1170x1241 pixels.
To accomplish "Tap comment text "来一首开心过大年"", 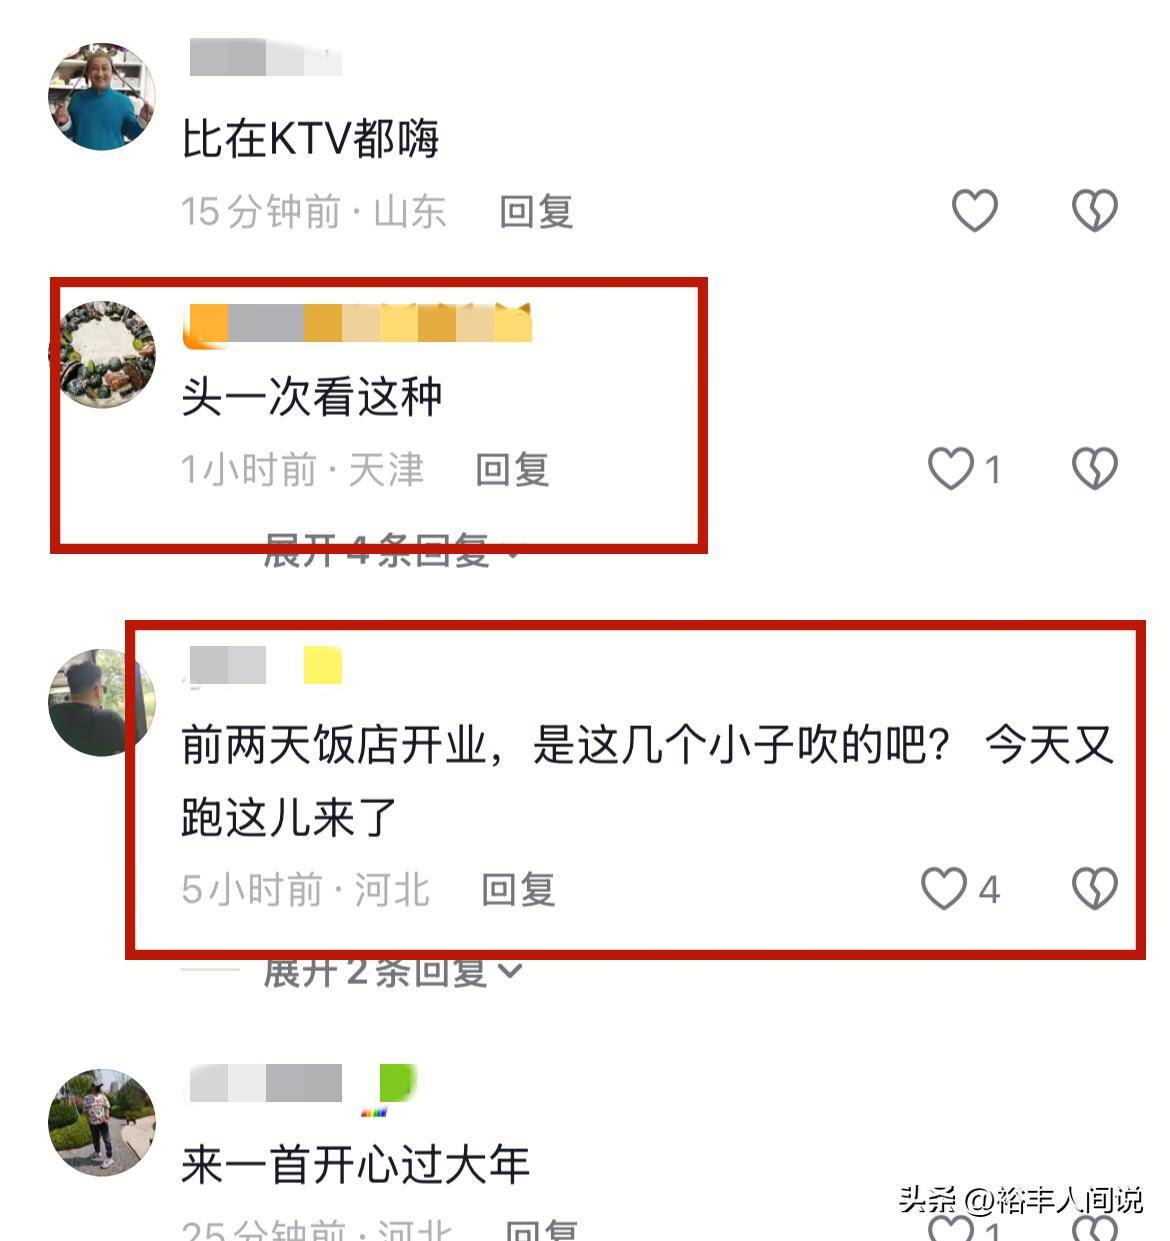I will pos(356,1165).
